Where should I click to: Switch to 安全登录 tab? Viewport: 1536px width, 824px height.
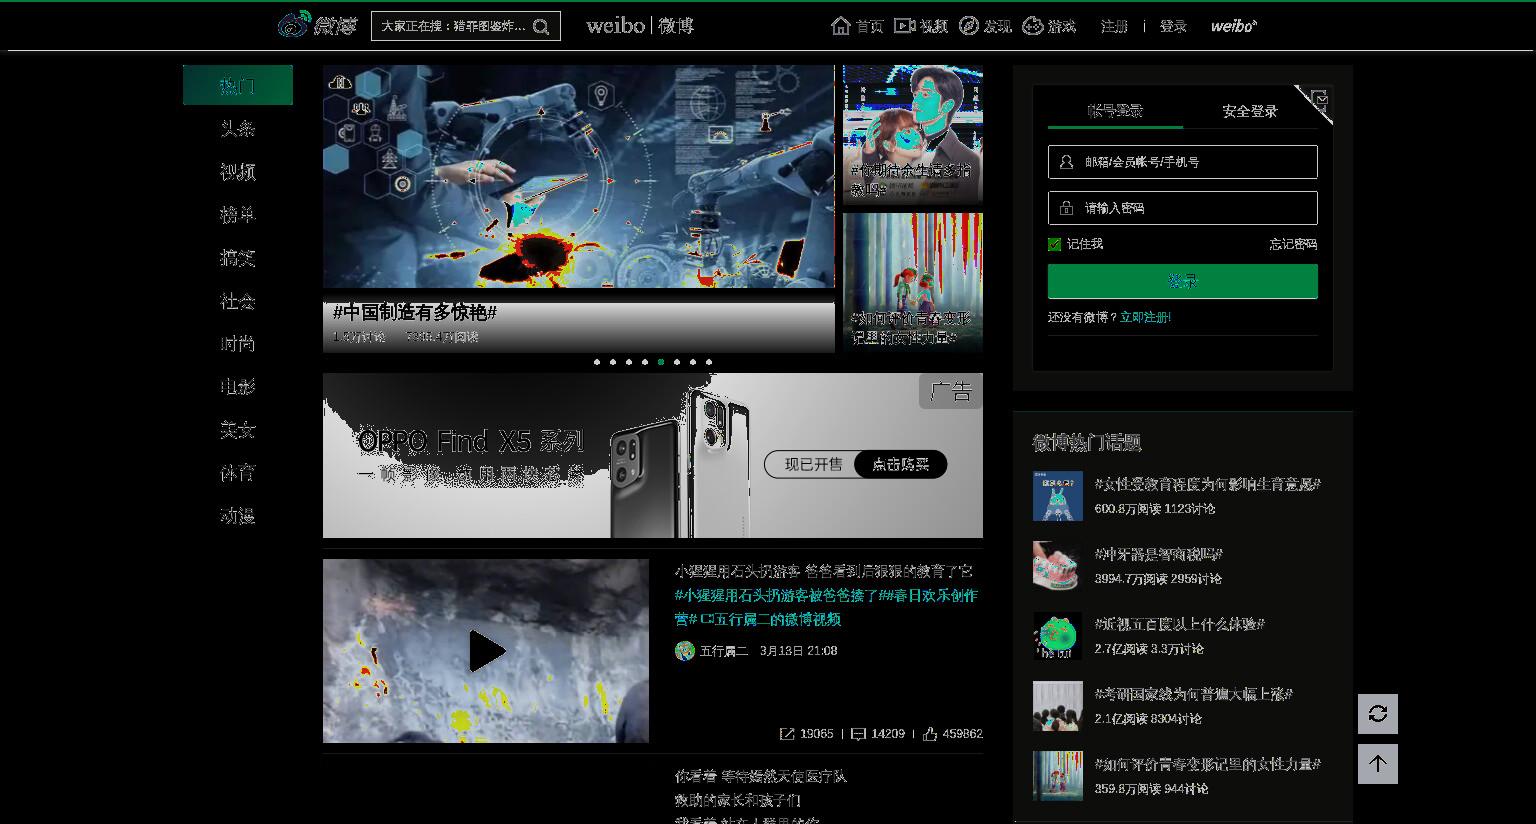click(x=1250, y=111)
